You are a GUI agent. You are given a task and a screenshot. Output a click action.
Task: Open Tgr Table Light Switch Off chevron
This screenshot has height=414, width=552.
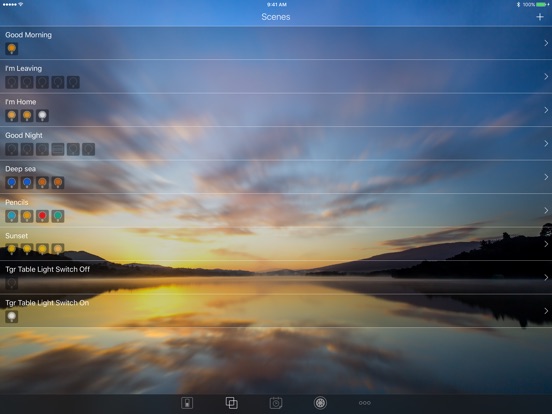click(x=546, y=277)
